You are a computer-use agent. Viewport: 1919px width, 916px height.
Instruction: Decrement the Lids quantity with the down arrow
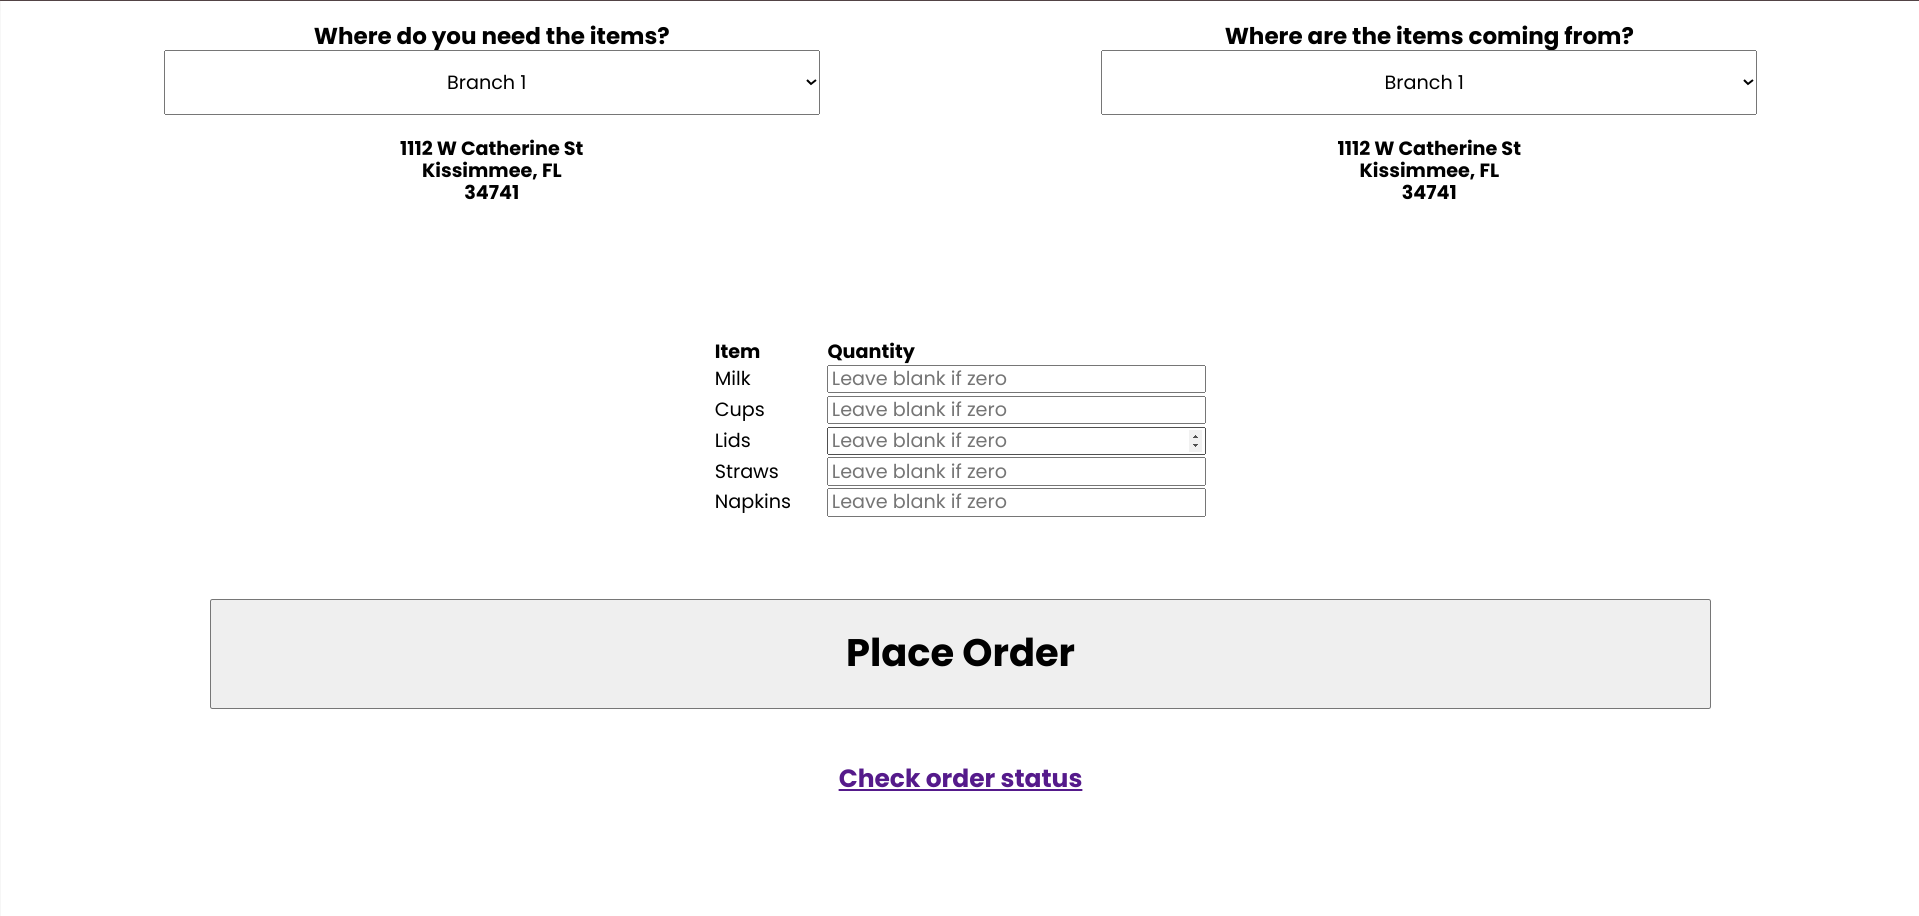1195,445
